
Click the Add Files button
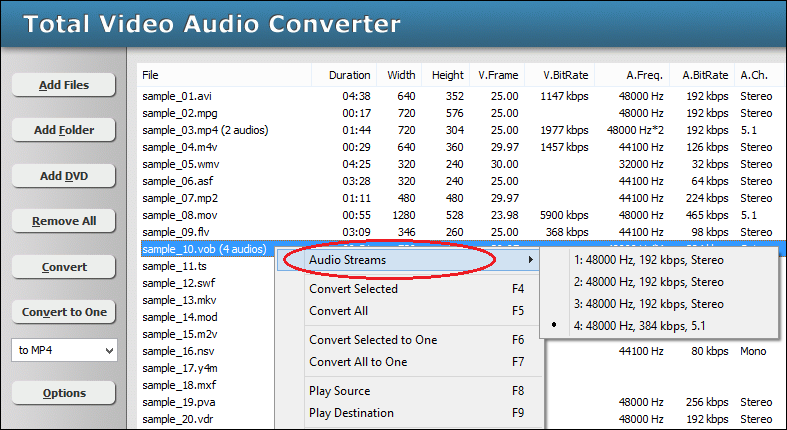[x=64, y=85]
